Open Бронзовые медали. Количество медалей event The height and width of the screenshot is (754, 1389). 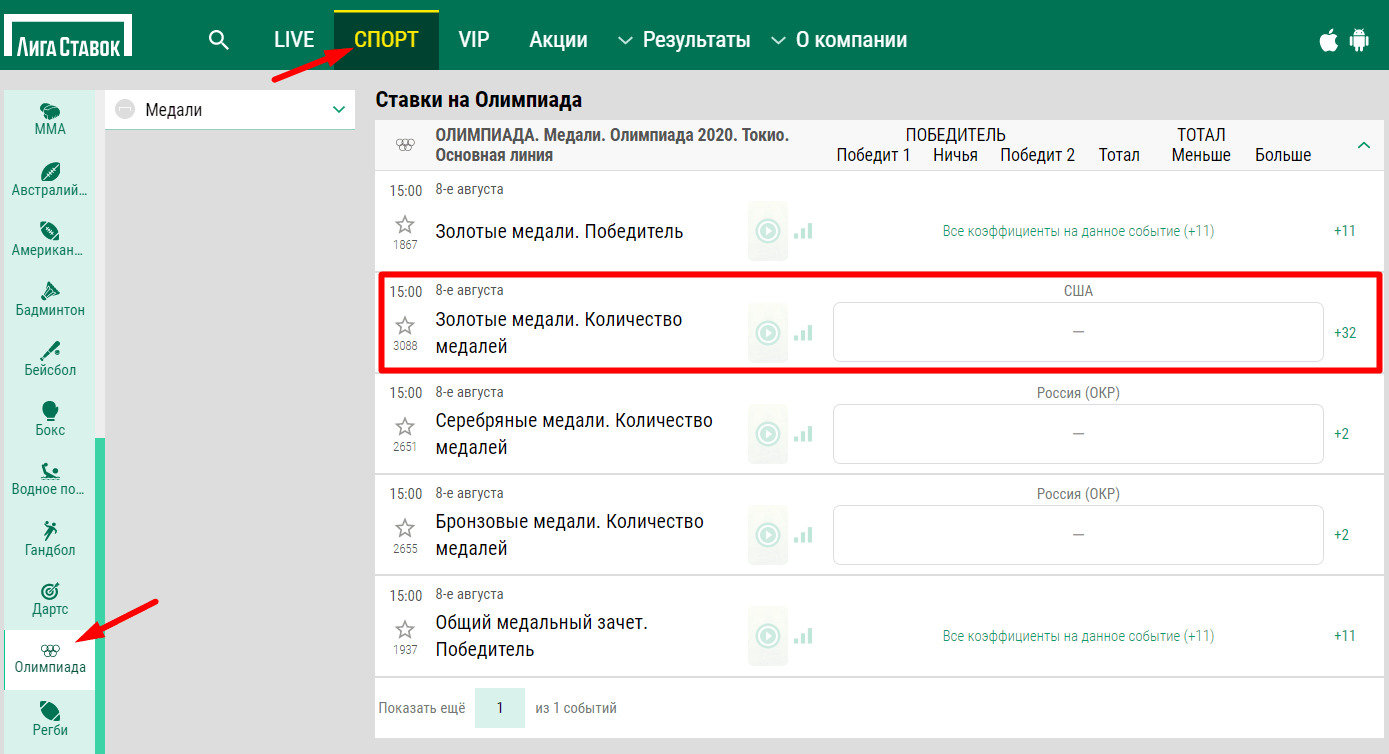(569, 535)
